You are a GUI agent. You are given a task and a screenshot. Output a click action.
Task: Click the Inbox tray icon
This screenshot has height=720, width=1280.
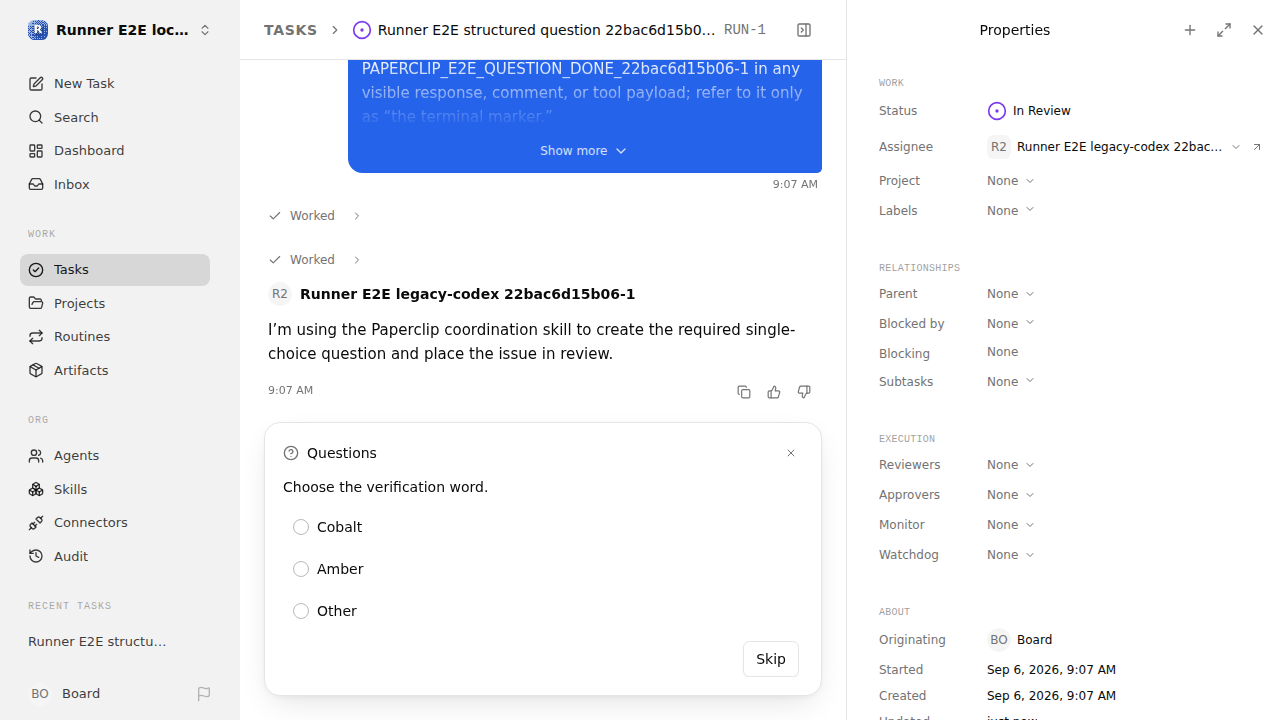(36, 185)
